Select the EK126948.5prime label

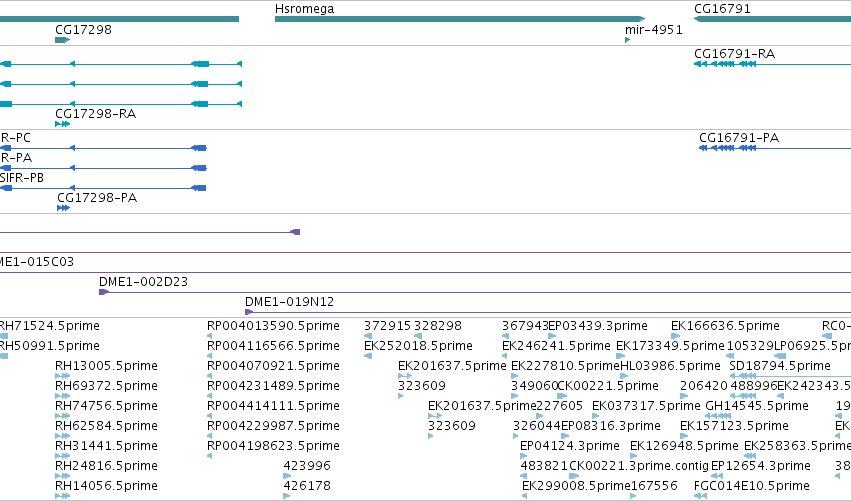pyautogui.click(x=684, y=446)
